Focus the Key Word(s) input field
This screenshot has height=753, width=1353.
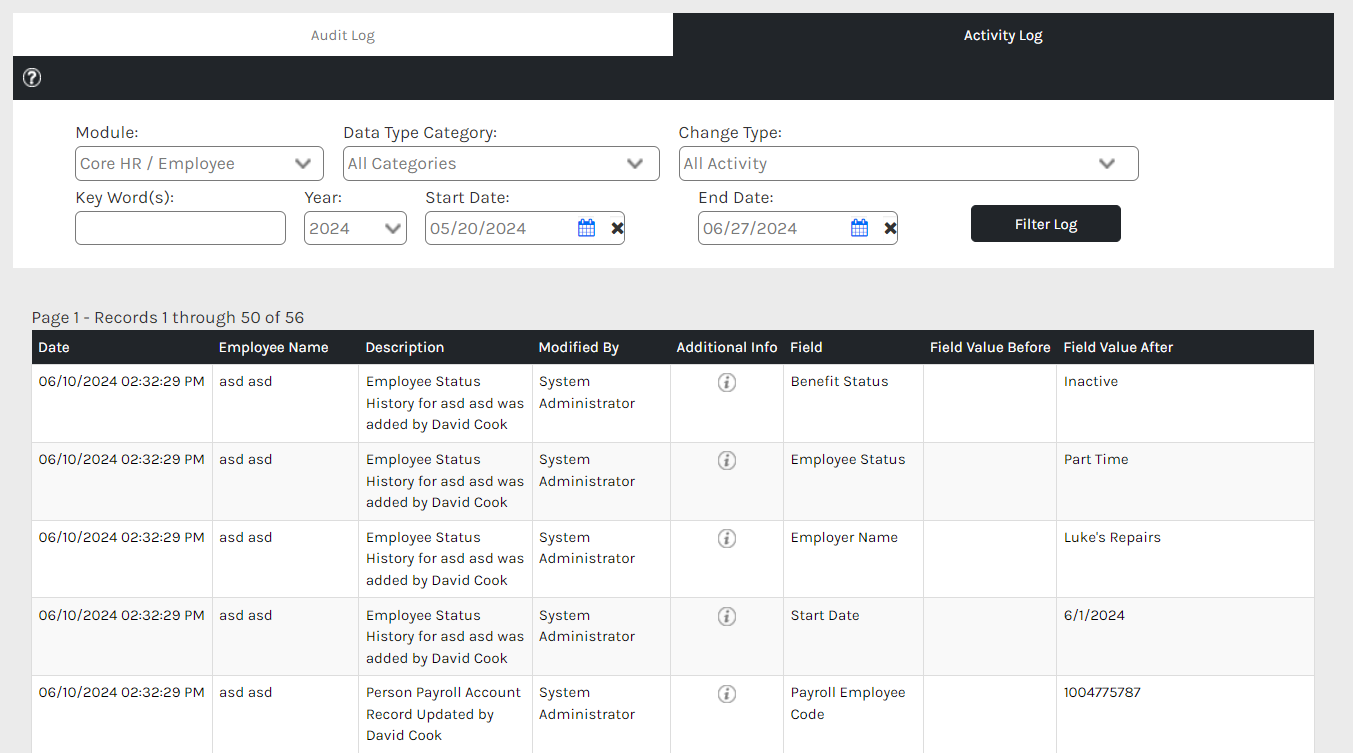tap(180, 228)
